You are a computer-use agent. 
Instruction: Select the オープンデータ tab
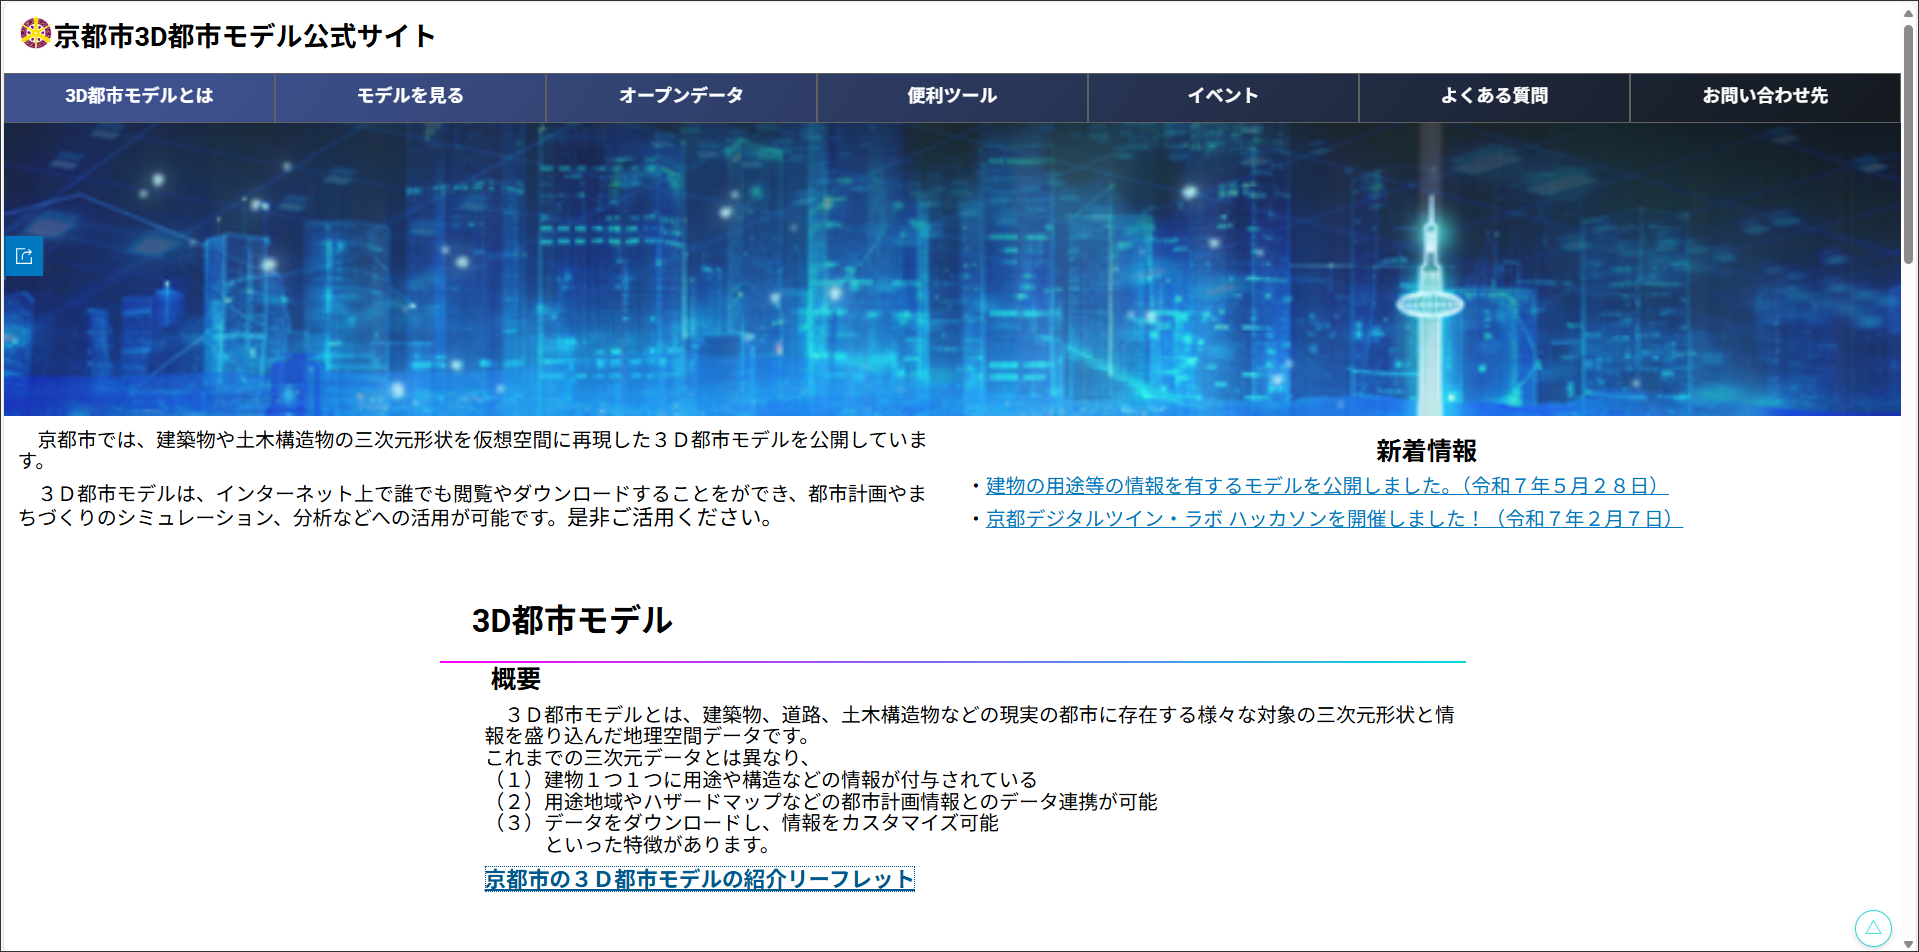[x=680, y=96]
